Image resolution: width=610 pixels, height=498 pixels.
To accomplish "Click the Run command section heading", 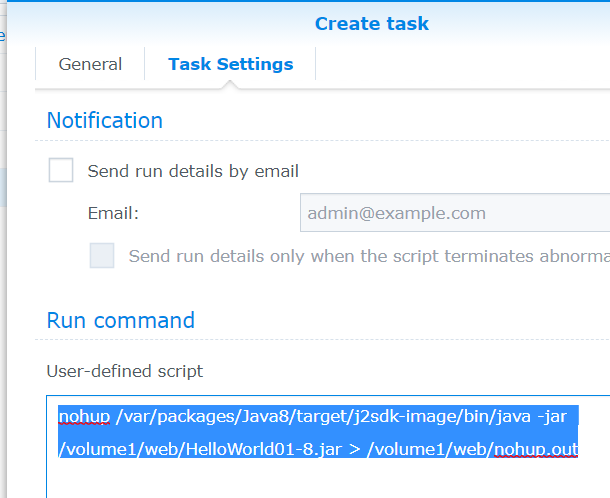I will tap(121, 320).
